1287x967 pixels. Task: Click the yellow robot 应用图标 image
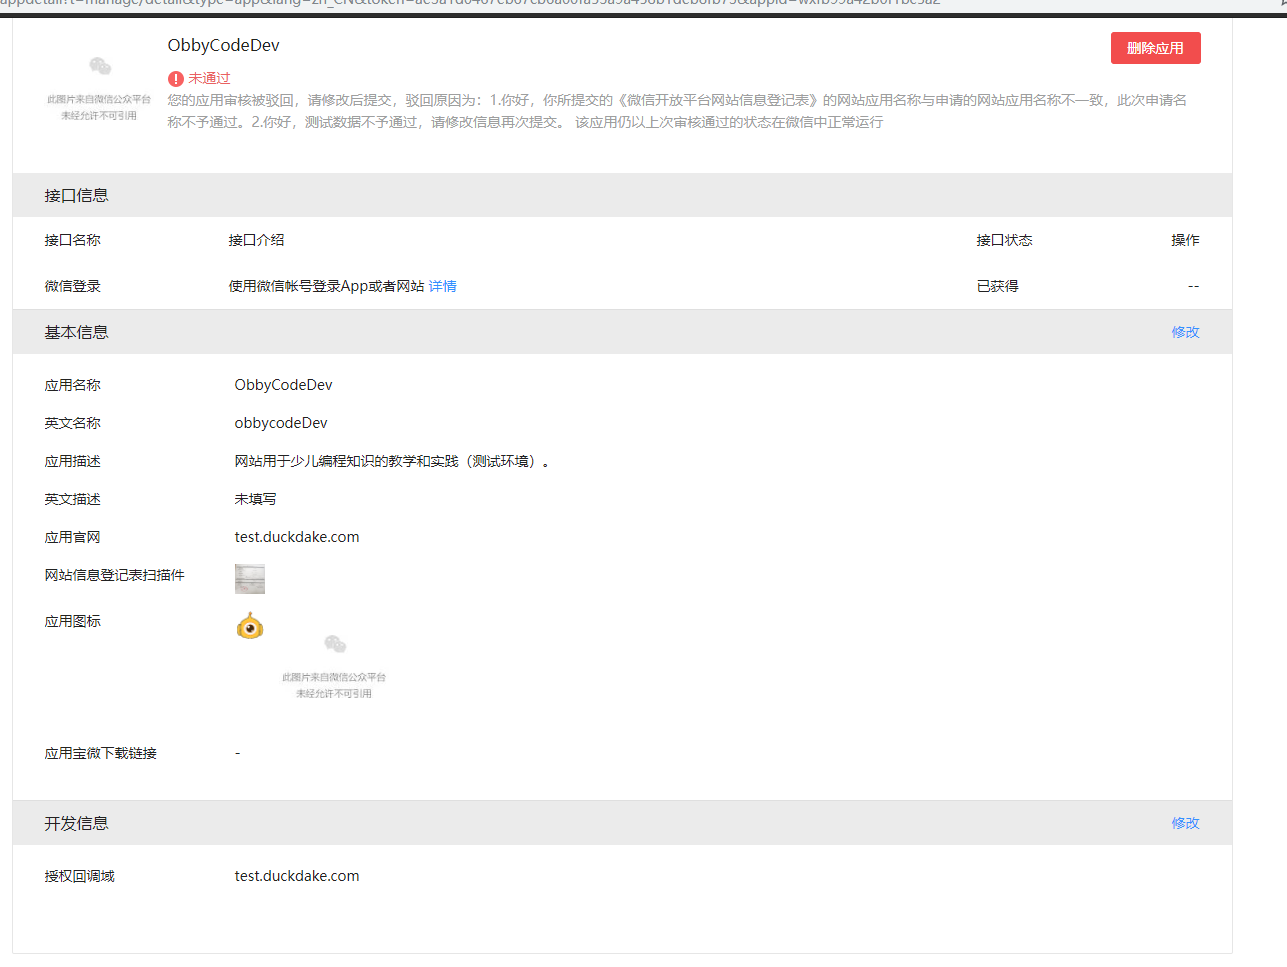(250, 627)
